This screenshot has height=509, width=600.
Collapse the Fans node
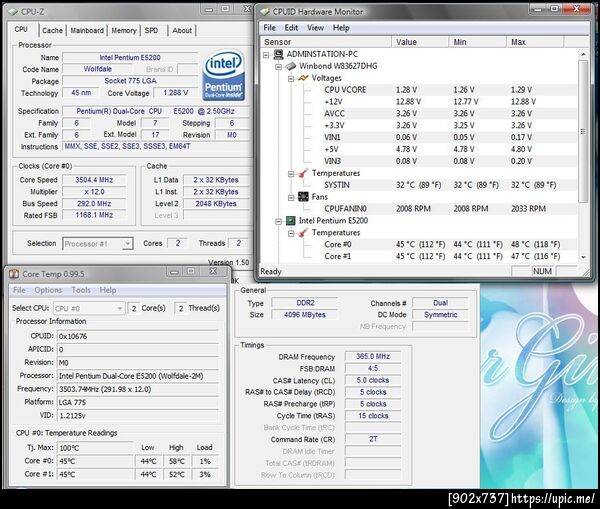click(291, 198)
